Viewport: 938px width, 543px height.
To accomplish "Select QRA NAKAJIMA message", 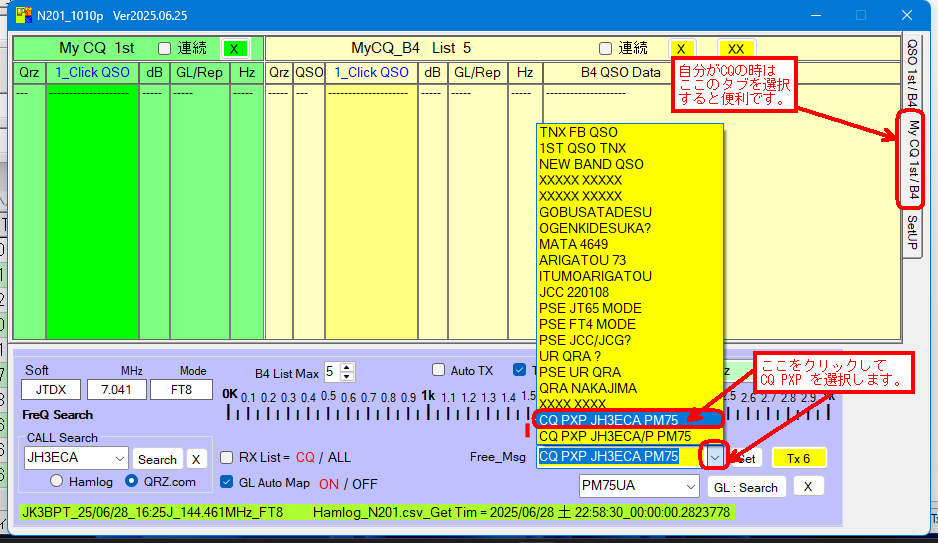I will [x=630, y=389].
